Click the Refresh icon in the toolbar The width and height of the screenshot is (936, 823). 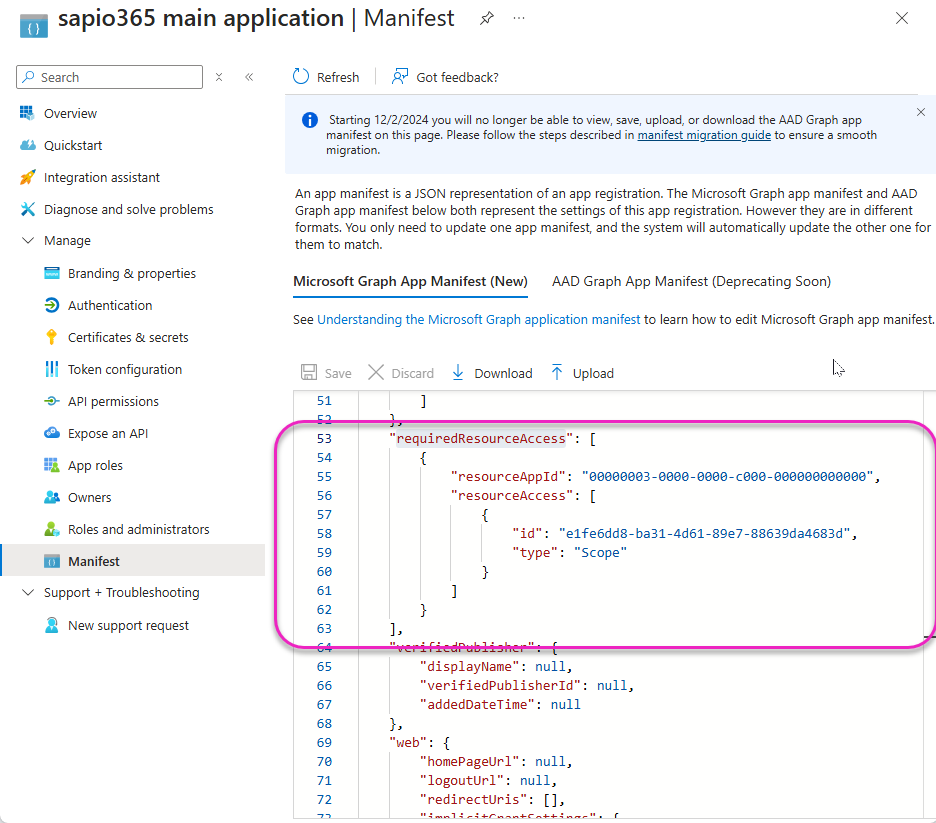pos(301,77)
